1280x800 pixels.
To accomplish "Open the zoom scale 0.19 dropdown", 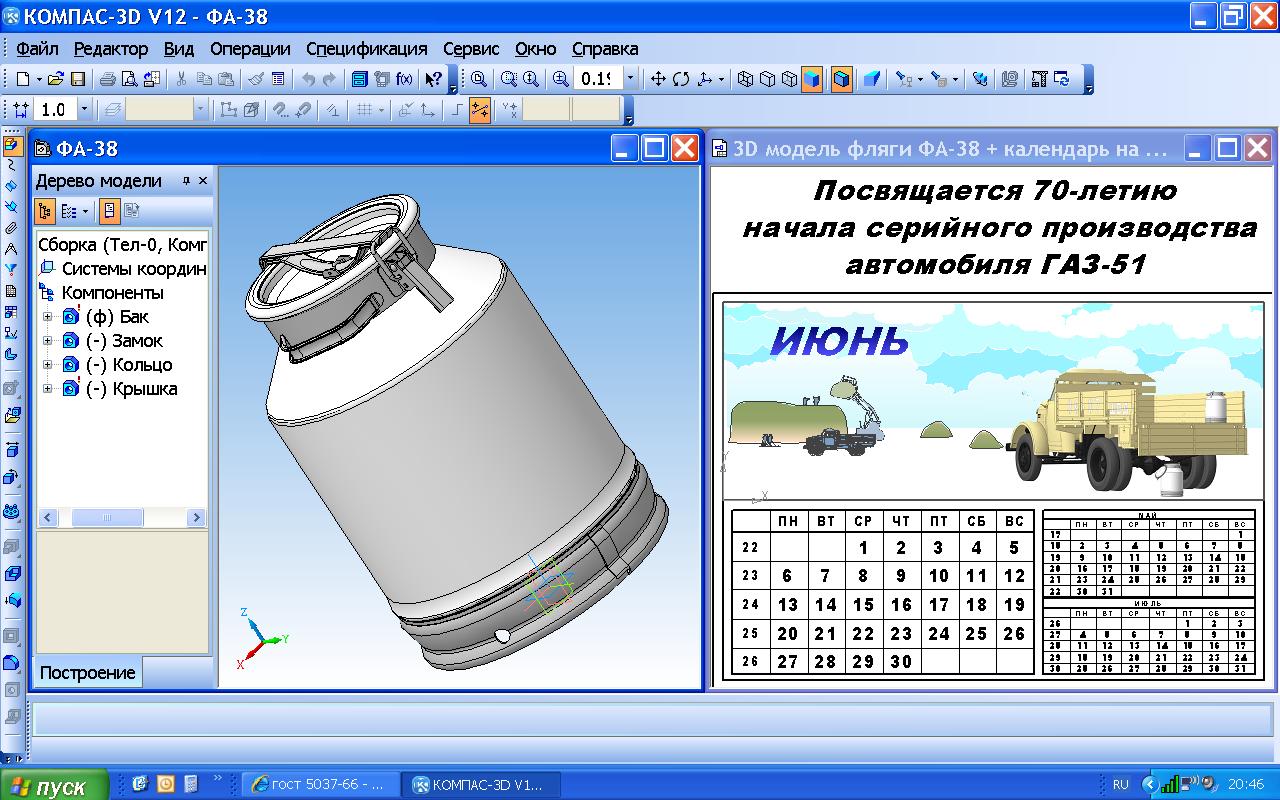I will tap(630, 79).
